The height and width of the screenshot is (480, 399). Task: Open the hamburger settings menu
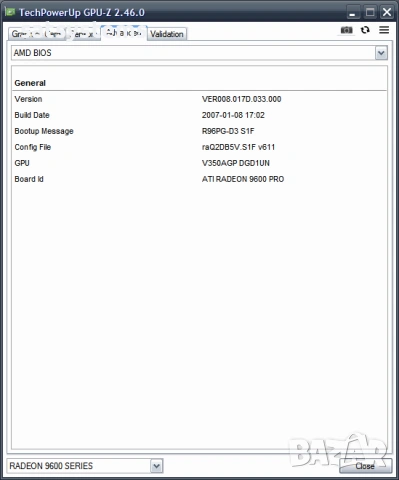click(384, 30)
